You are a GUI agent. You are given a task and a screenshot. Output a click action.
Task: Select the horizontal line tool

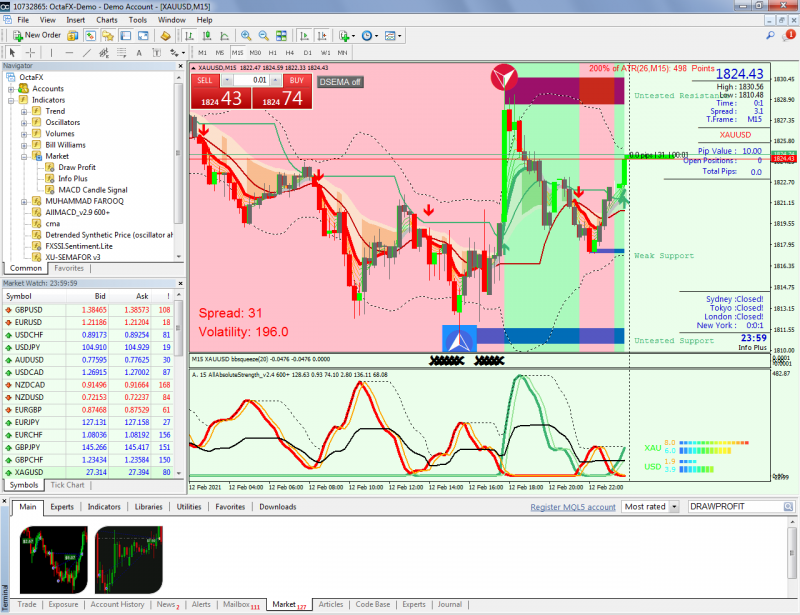point(69,53)
